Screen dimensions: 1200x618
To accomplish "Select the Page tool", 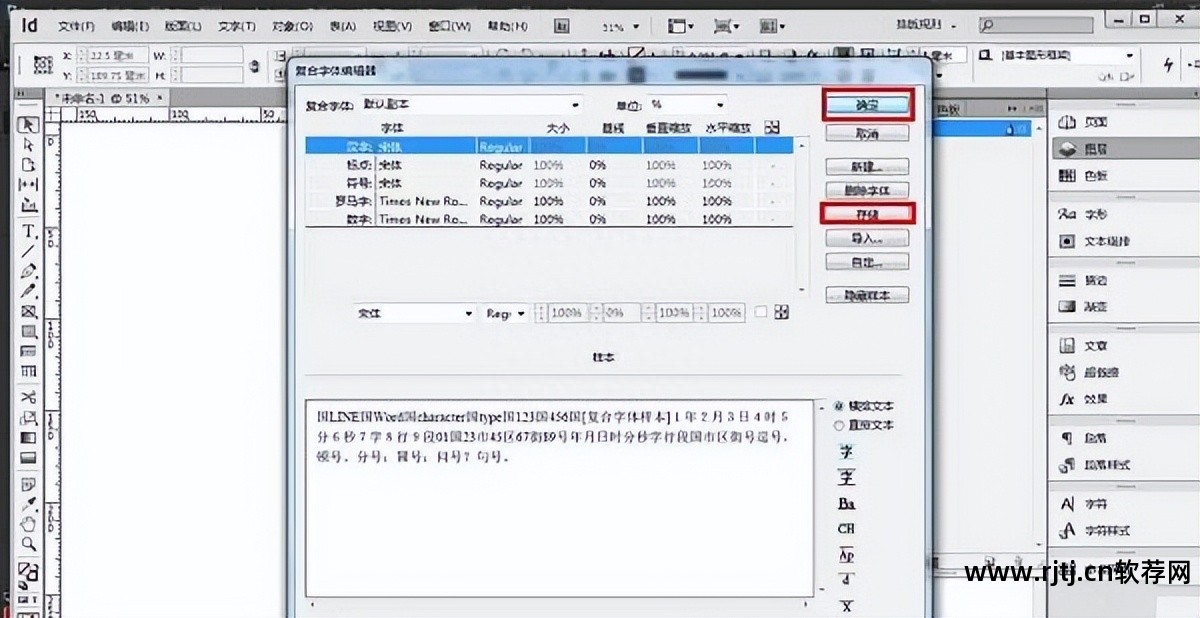I will [x=29, y=165].
